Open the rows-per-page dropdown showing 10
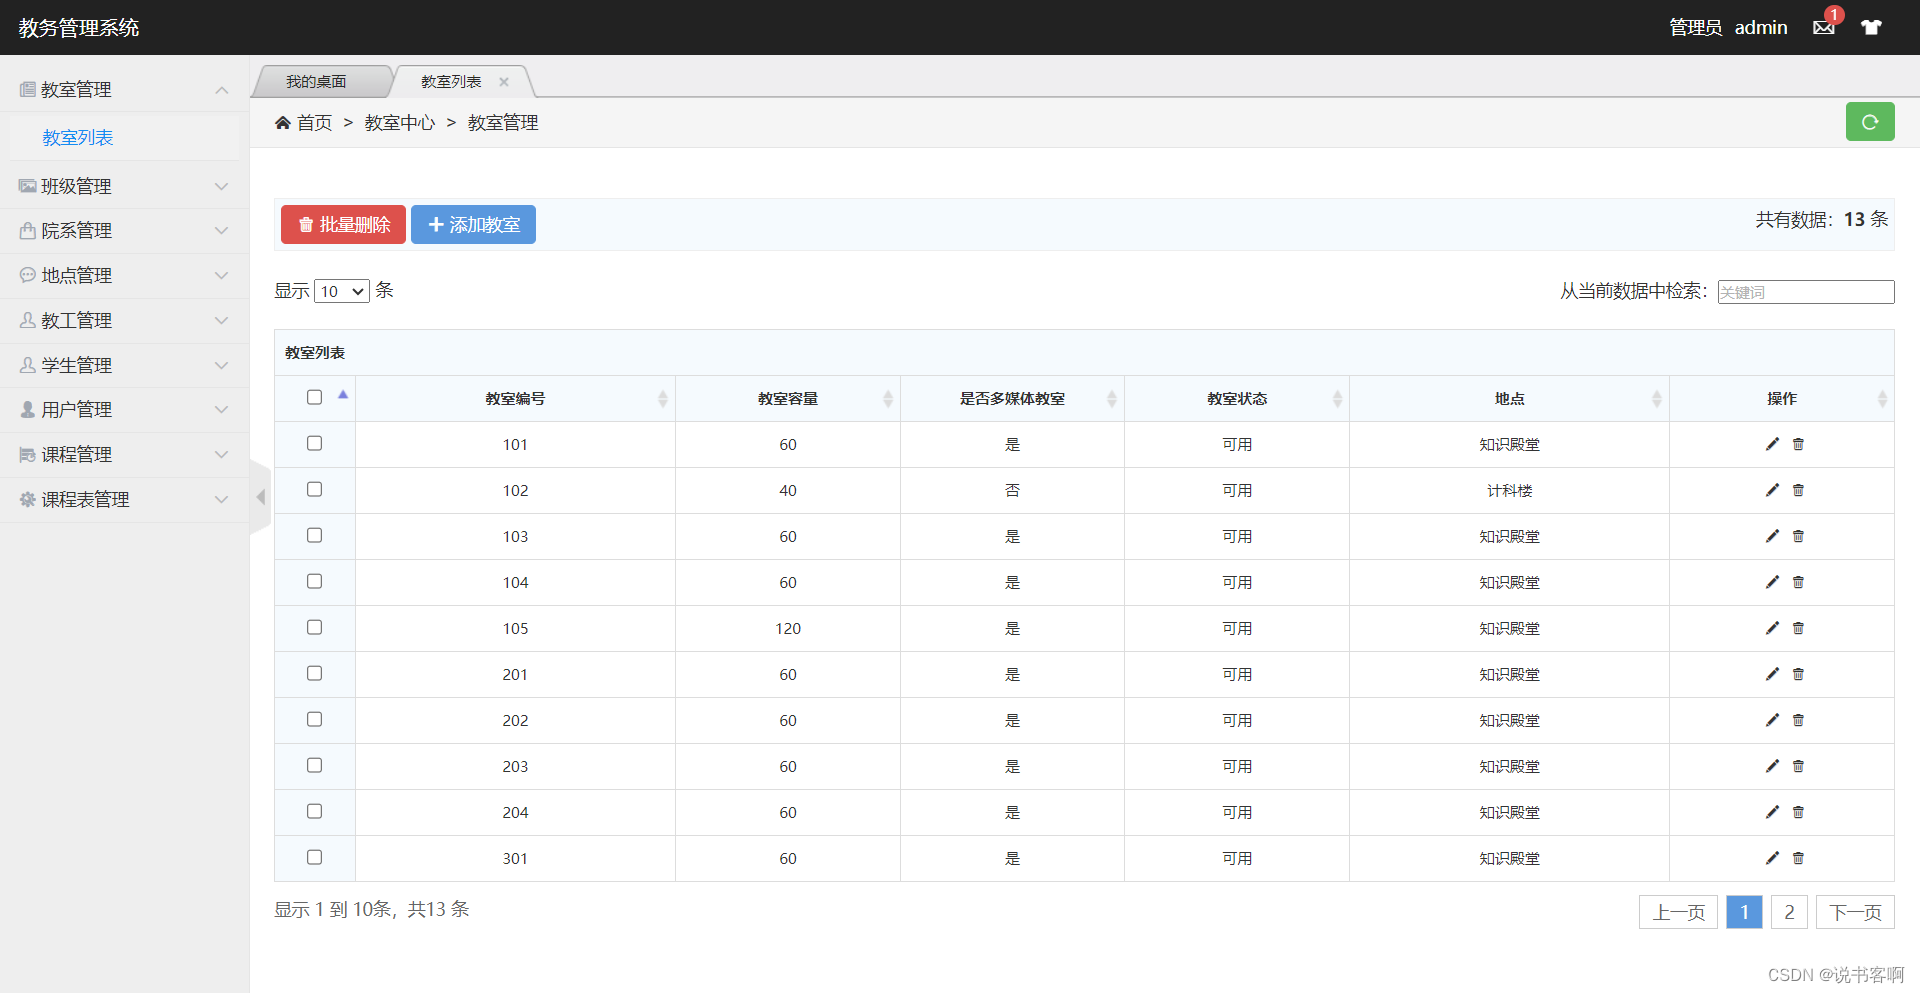 click(x=342, y=291)
